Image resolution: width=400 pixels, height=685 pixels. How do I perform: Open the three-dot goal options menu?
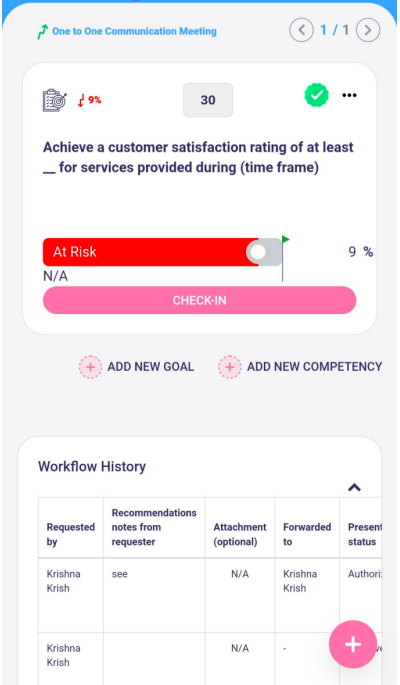pyautogui.click(x=349, y=95)
